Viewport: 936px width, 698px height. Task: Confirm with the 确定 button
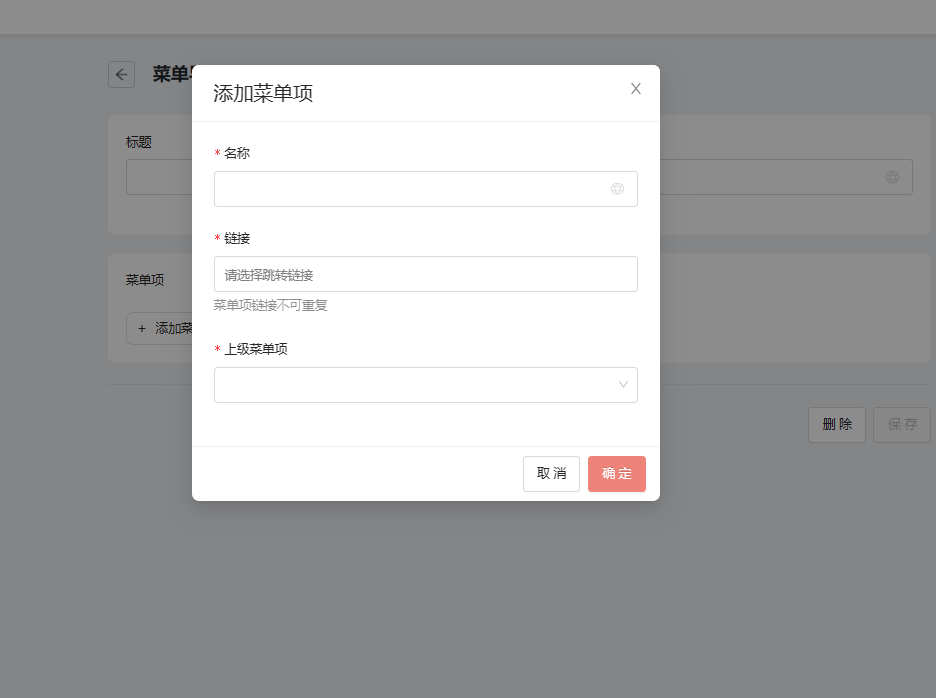click(x=617, y=474)
